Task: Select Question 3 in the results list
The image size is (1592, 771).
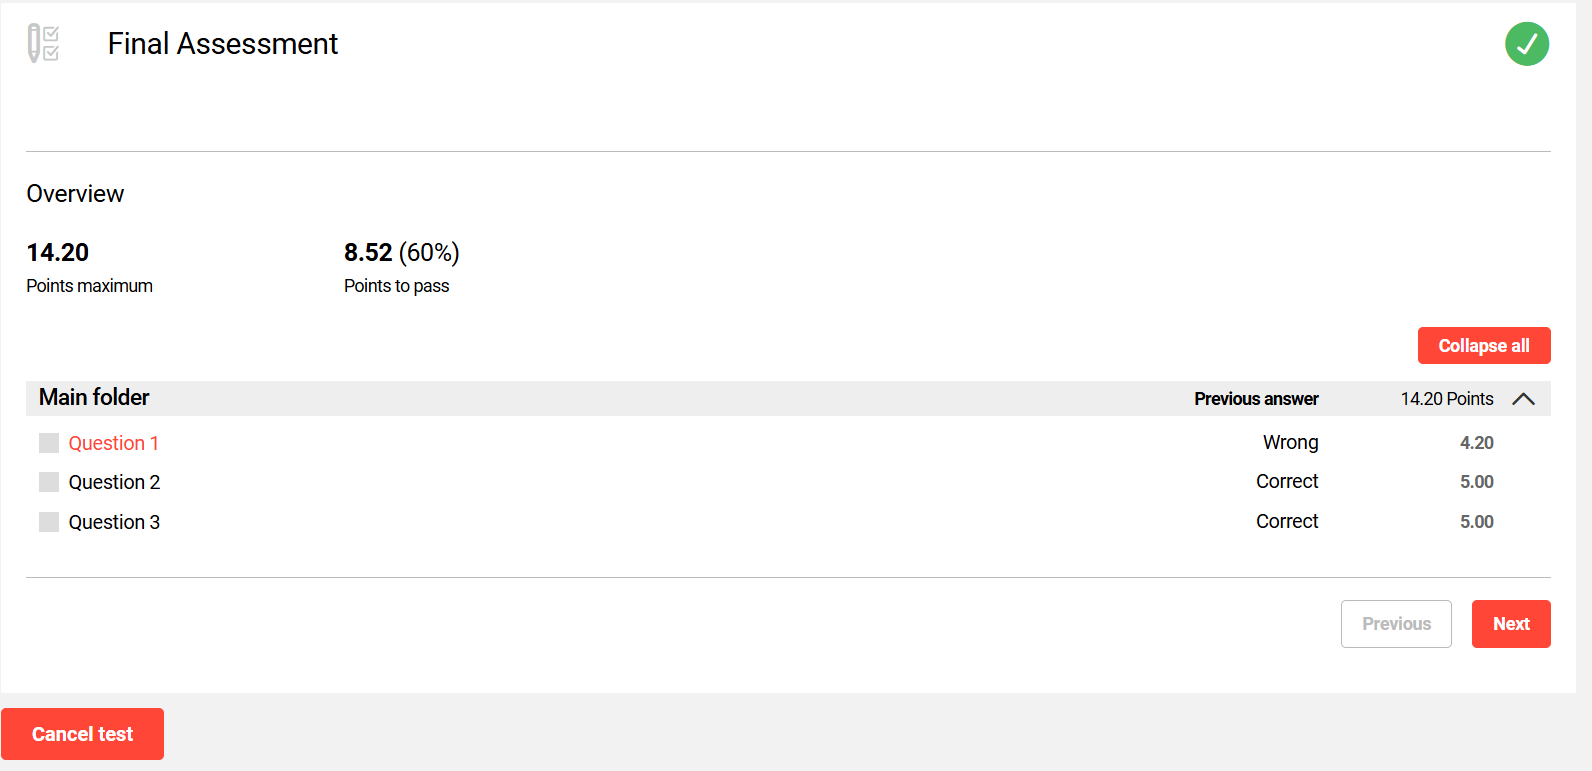Action: pos(113,521)
